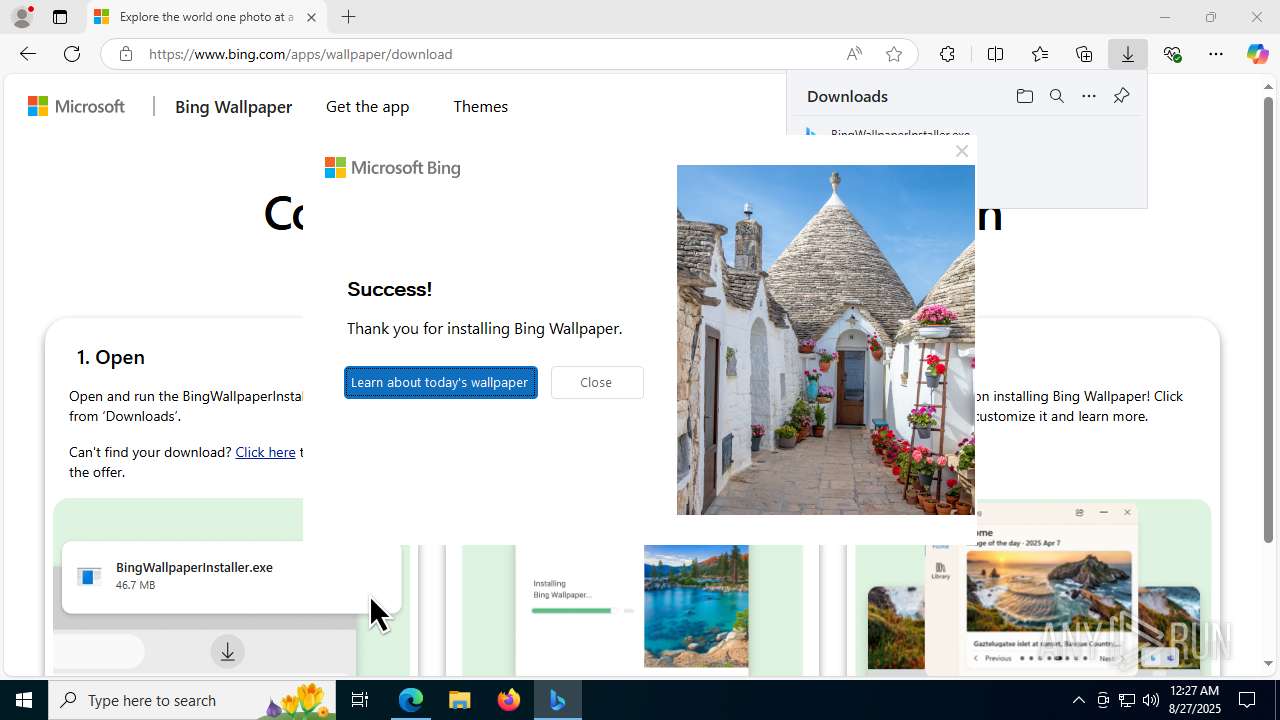Click the taskbar search box
The width and height of the screenshot is (1280, 720).
[192, 700]
